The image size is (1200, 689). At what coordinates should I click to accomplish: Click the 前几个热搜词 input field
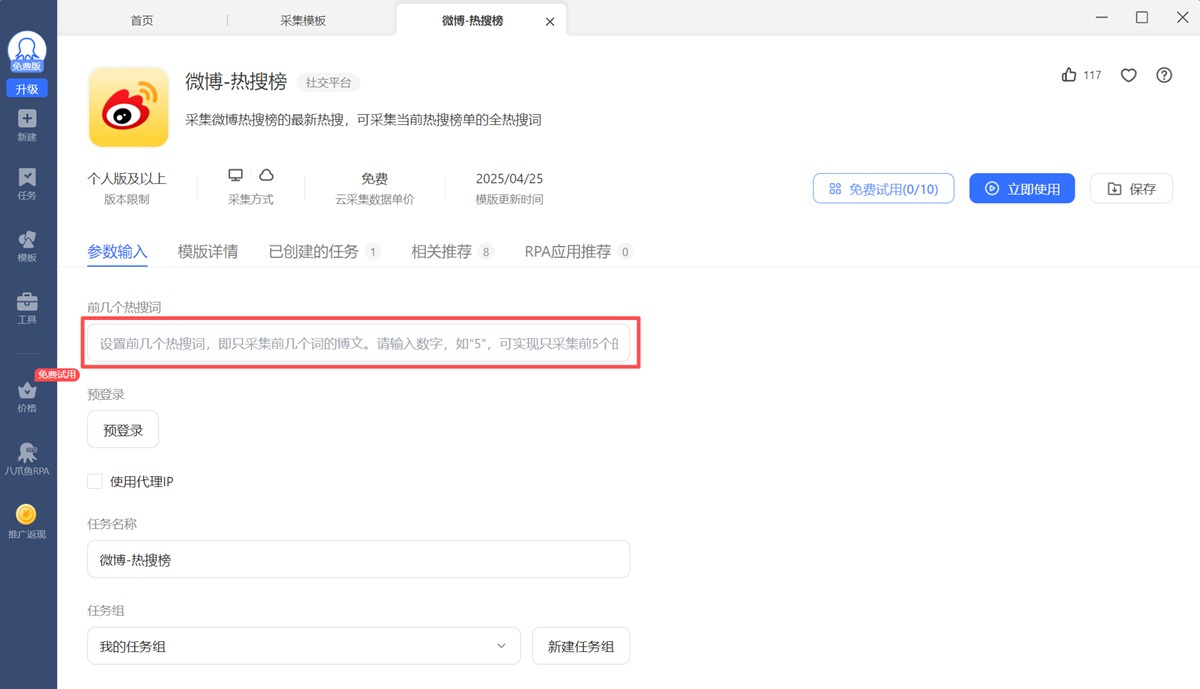click(358, 343)
